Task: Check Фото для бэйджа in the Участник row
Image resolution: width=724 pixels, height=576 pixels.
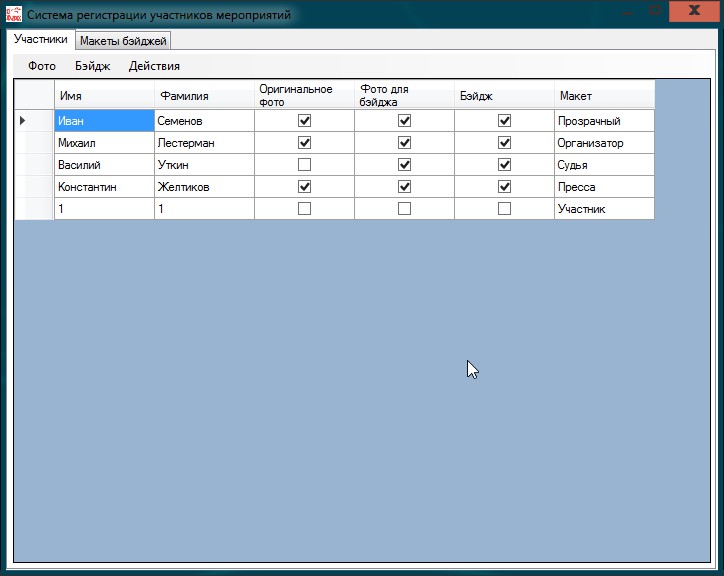Action: [x=404, y=208]
